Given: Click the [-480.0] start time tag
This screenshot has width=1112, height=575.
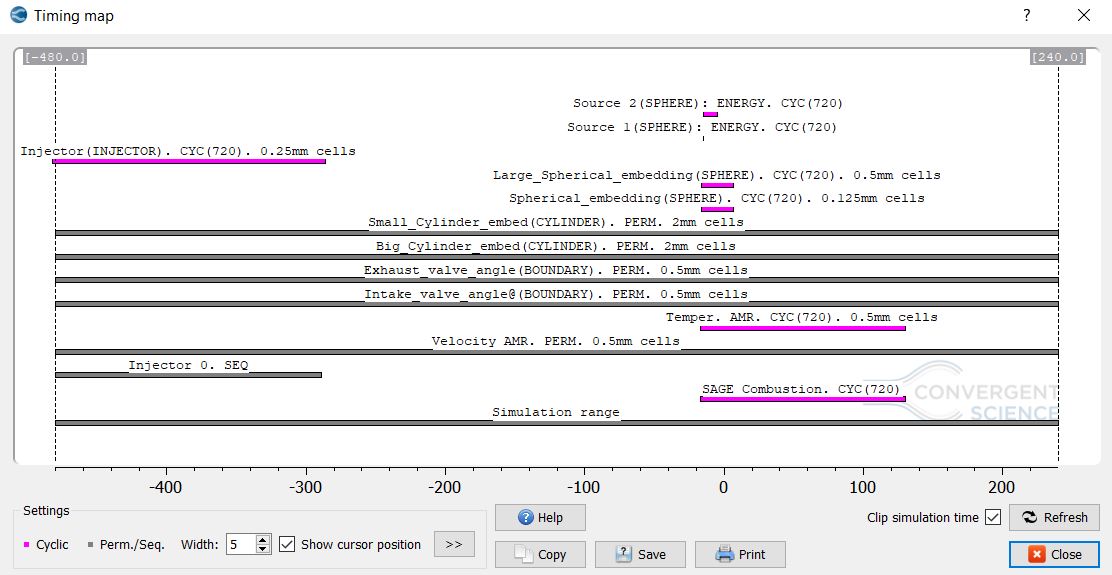Looking at the screenshot, I should (x=55, y=57).
